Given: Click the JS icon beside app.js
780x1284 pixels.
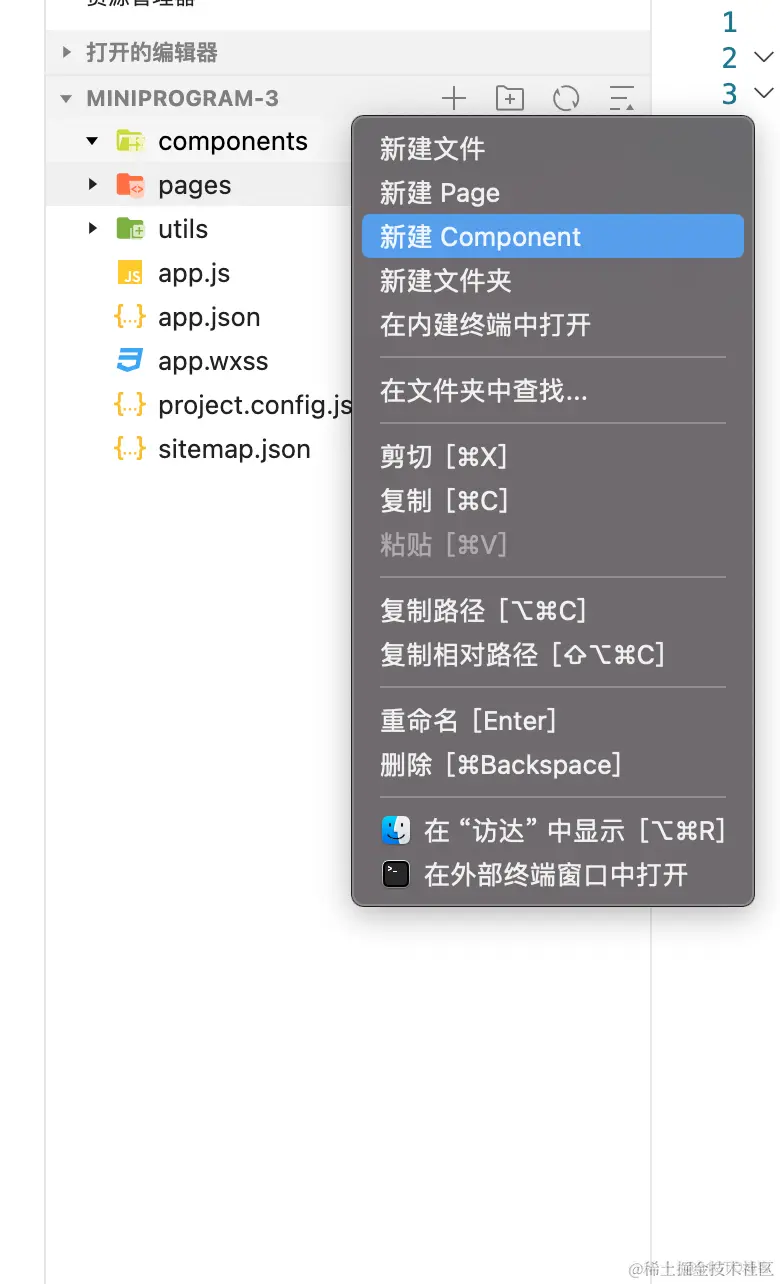Looking at the screenshot, I should [x=130, y=273].
